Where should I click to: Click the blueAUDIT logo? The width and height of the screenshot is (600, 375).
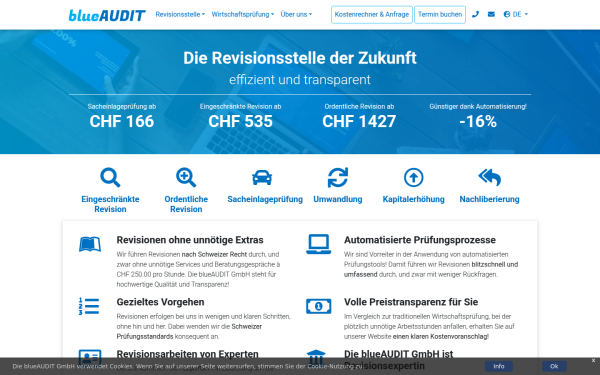tap(107, 15)
